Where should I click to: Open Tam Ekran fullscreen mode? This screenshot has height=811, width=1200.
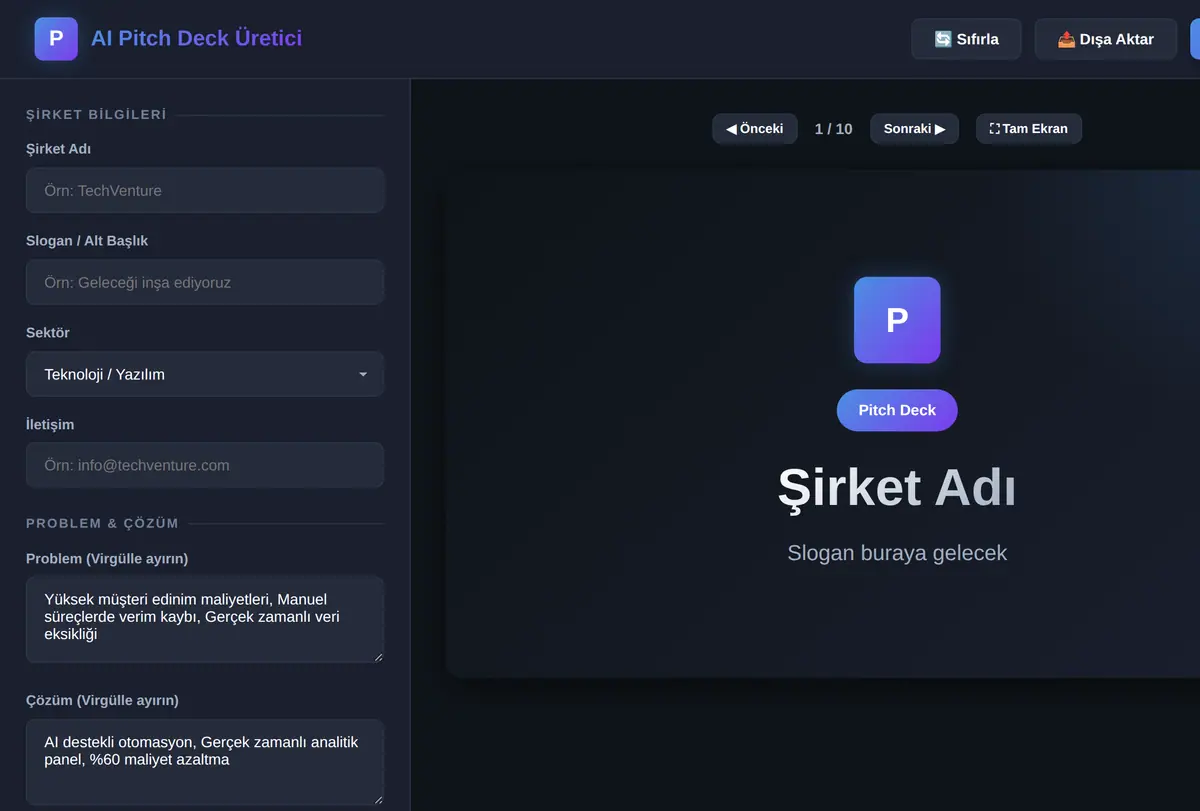(x=1028, y=129)
